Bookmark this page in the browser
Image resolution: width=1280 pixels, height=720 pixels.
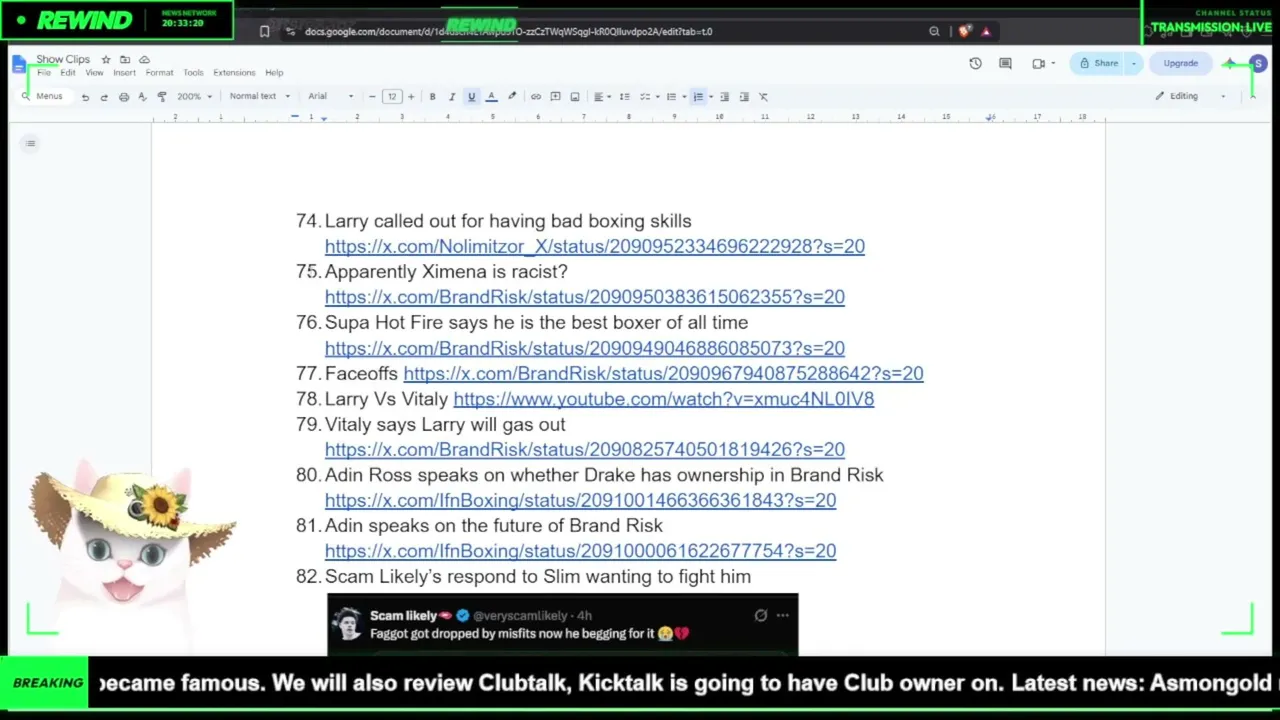264,32
